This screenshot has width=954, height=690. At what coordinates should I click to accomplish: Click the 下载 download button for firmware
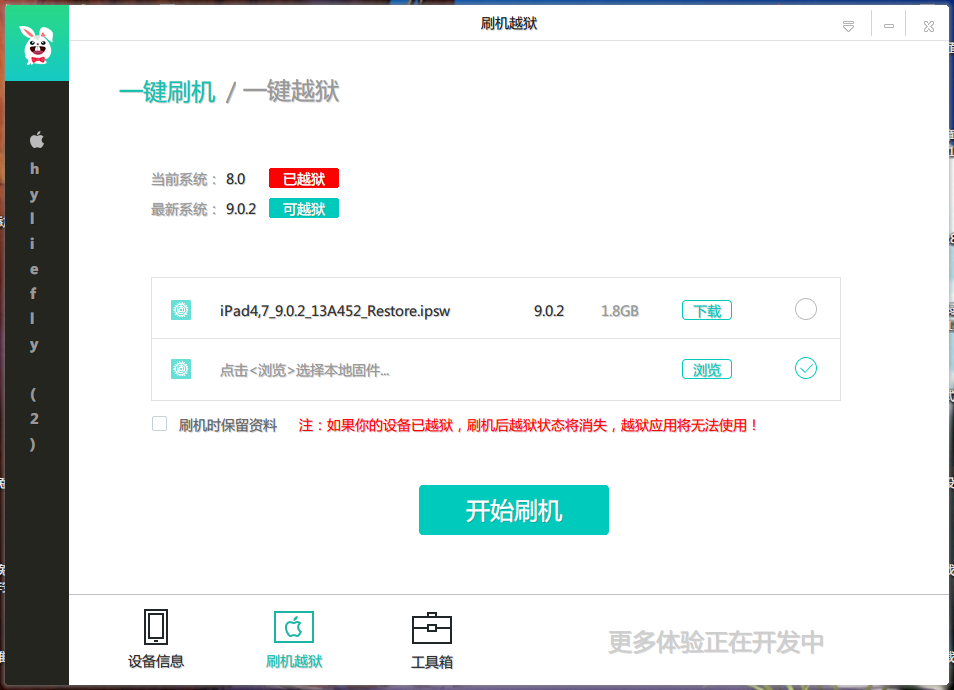[706, 310]
